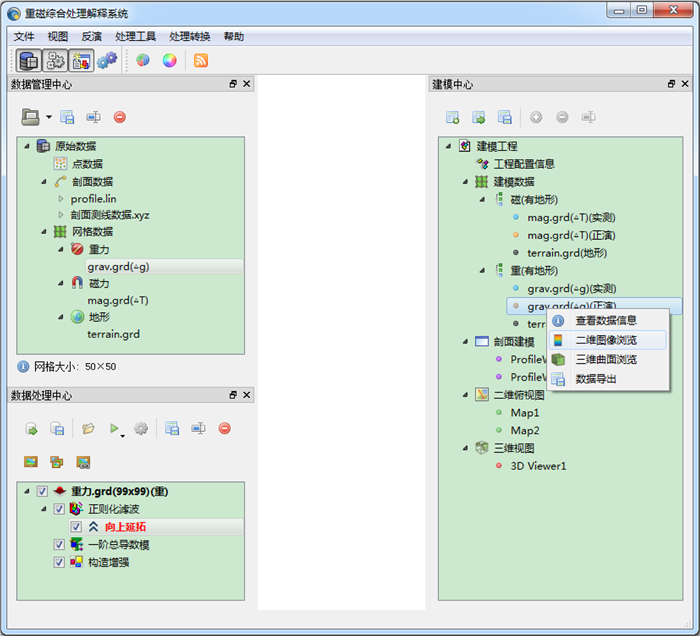Select 3D Viewer1 under 三维视图
The image size is (700, 636).
coord(538,466)
